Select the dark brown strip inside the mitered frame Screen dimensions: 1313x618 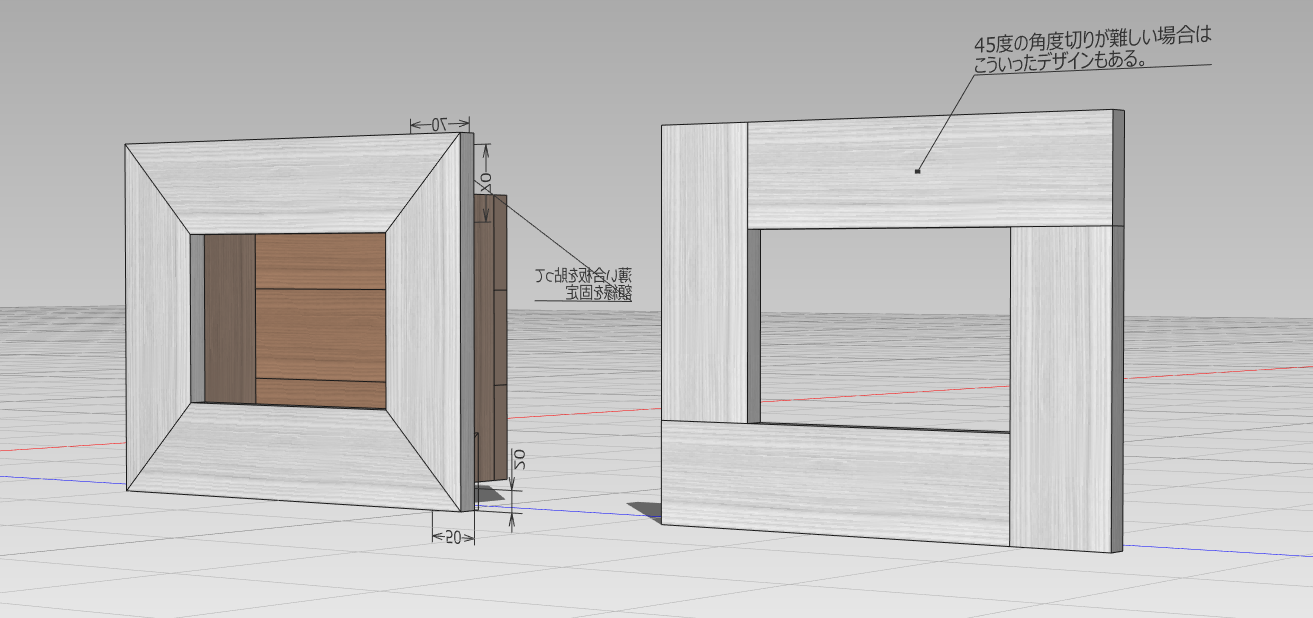click(x=230, y=319)
